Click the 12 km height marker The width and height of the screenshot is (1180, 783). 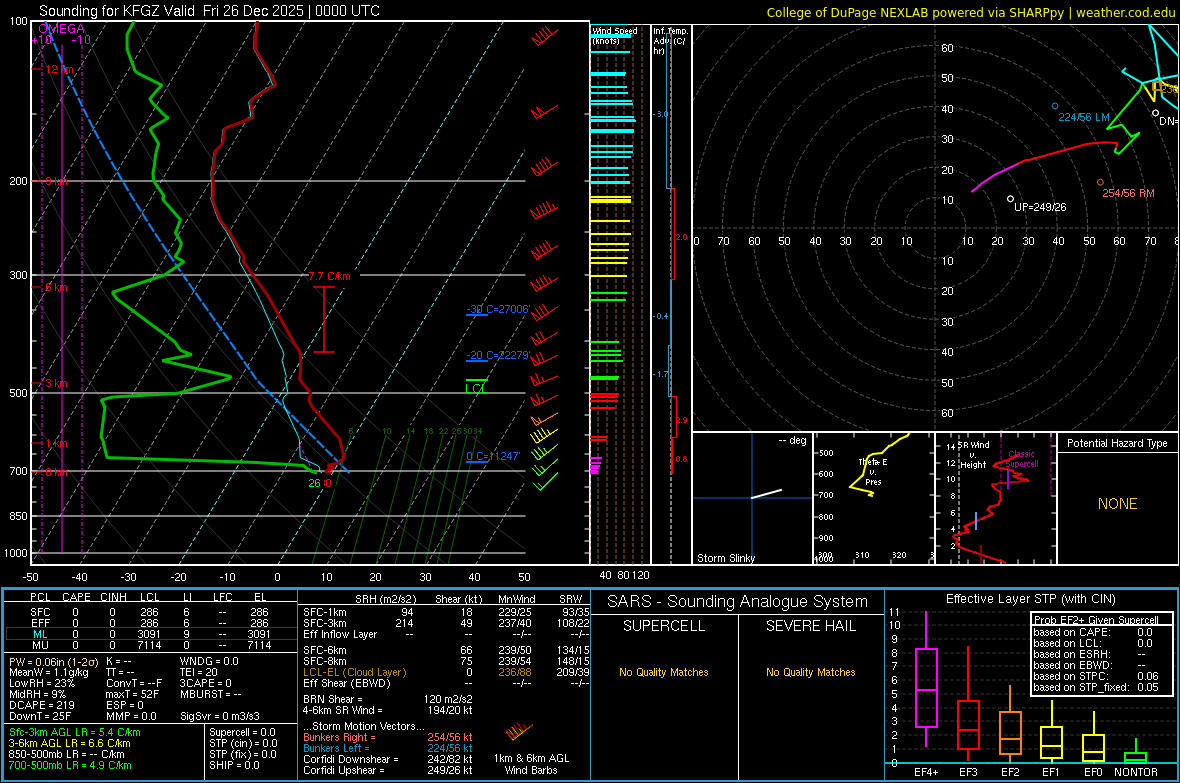pos(59,69)
